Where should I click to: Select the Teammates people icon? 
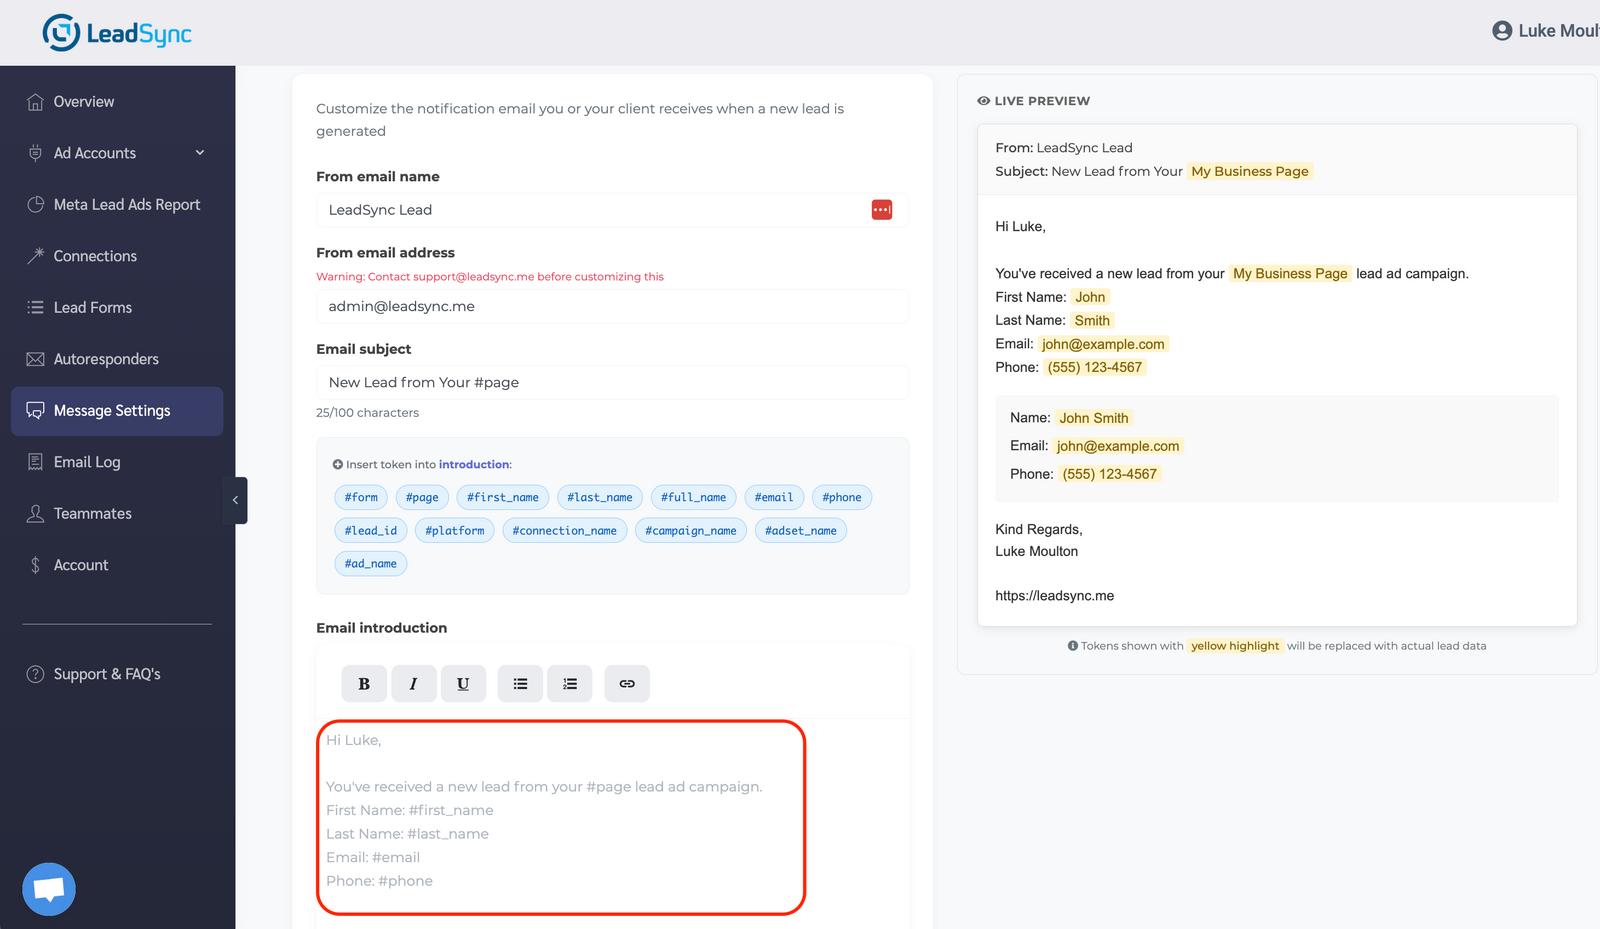[34, 513]
